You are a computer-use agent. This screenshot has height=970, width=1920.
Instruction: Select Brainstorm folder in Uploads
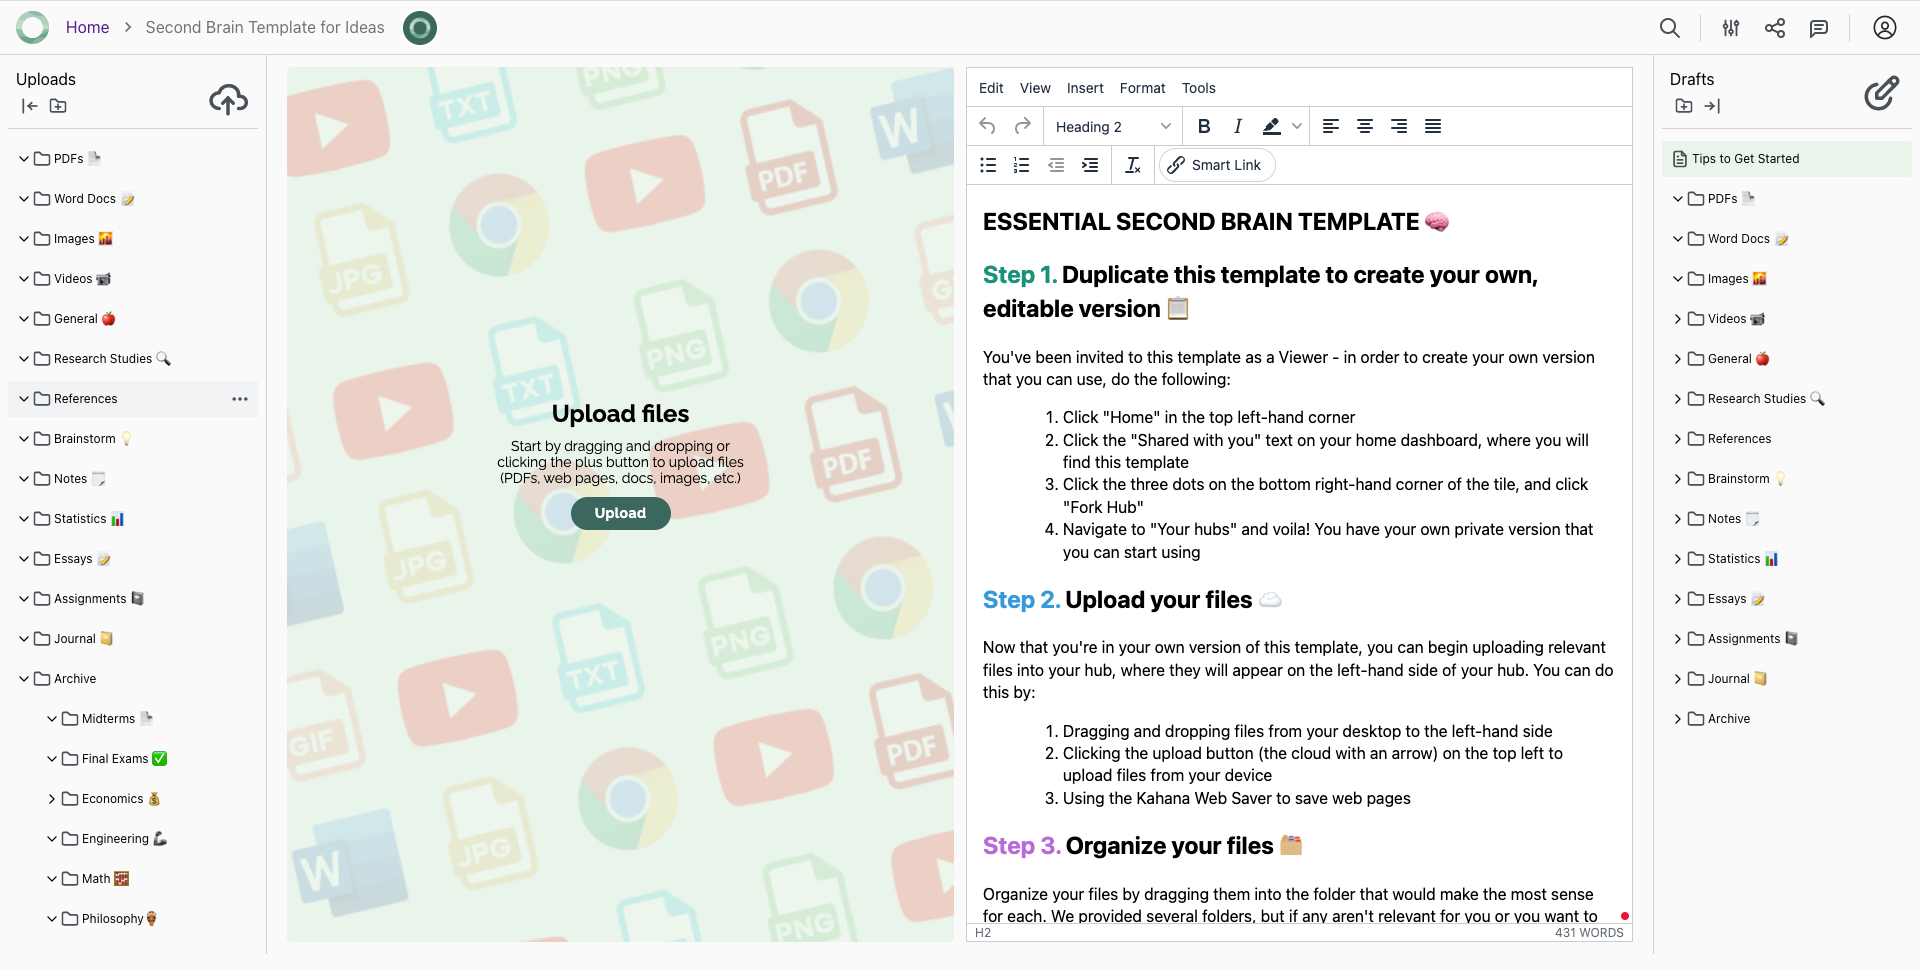[x=133, y=439]
